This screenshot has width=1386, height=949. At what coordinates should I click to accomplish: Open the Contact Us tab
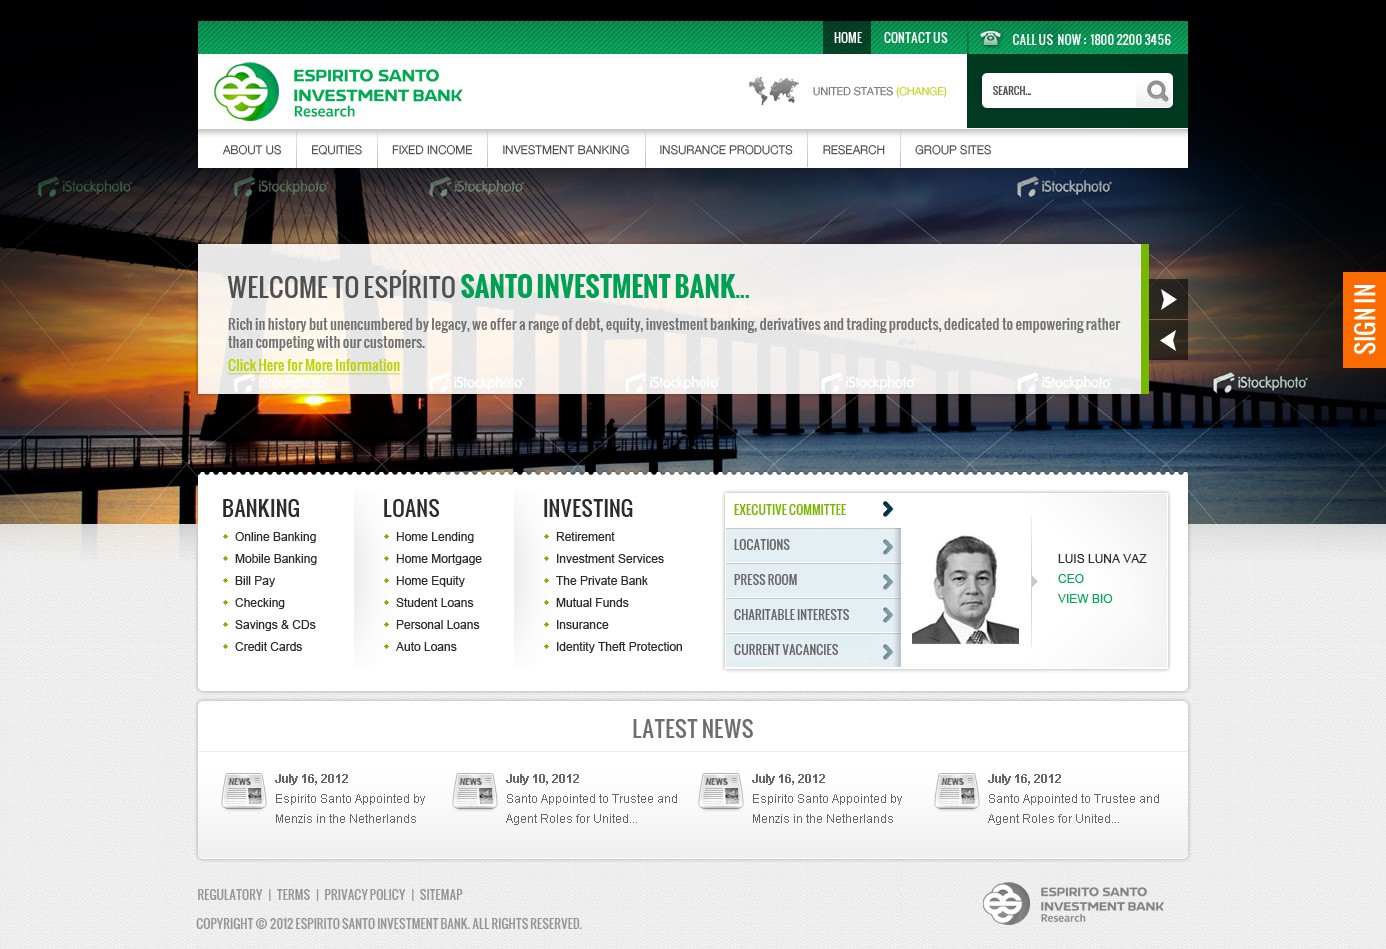click(915, 38)
